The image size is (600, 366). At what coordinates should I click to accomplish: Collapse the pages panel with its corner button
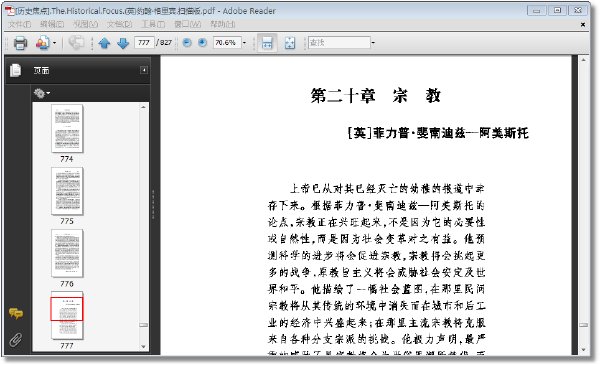(x=144, y=70)
